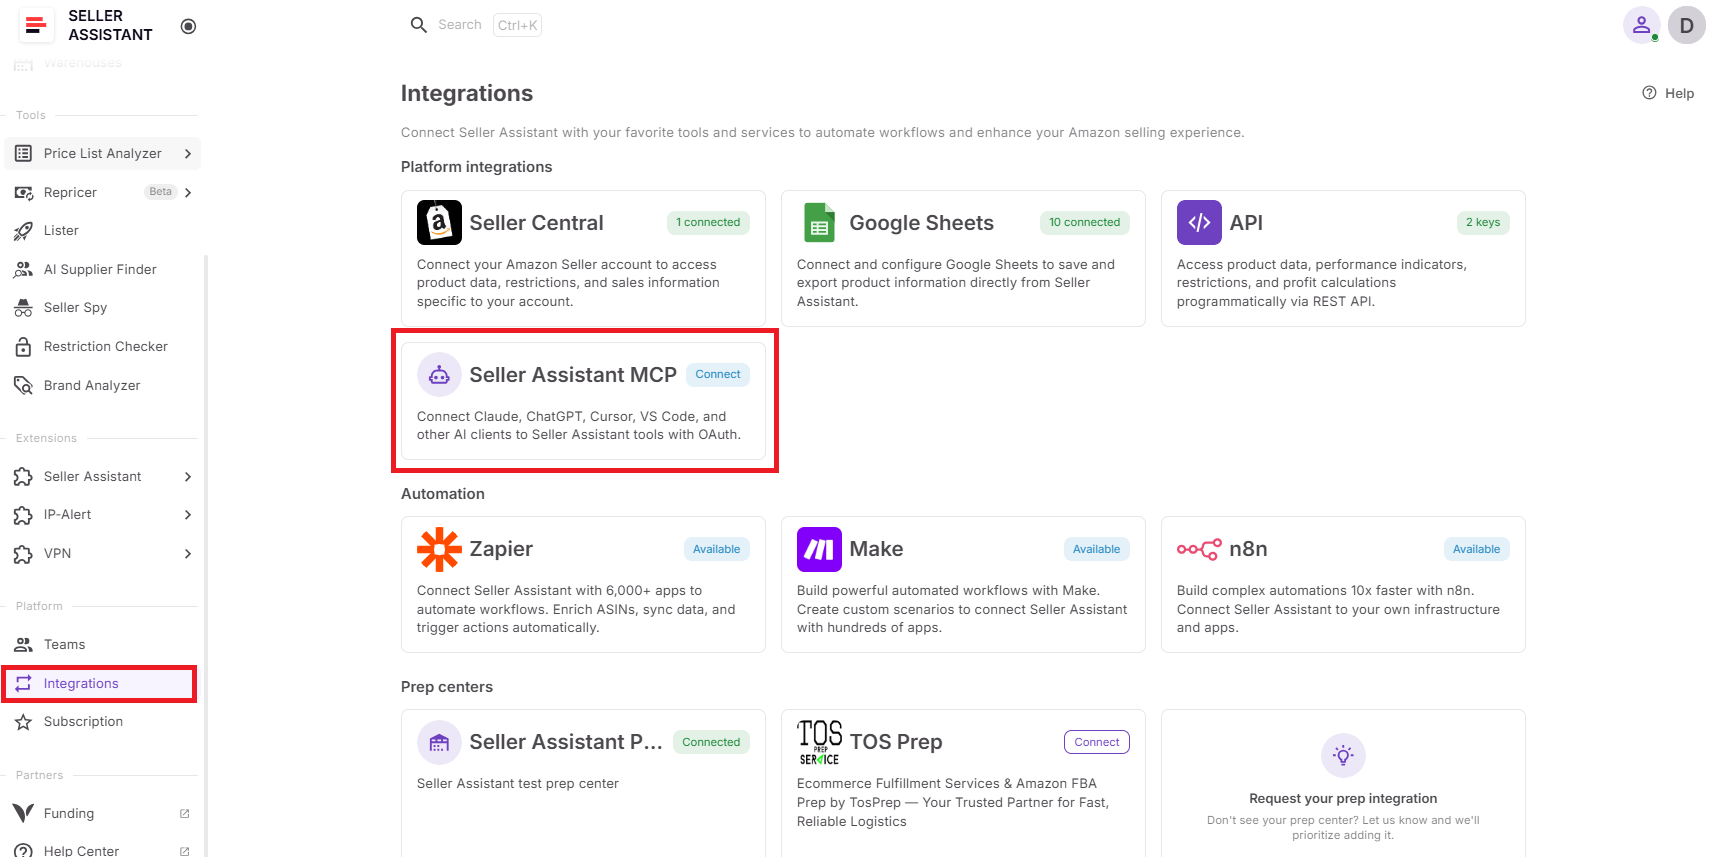Click the Seller Central Amazon icon
Image resolution: width=1732 pixels, height=857 pixels.
tap(439, 223)
